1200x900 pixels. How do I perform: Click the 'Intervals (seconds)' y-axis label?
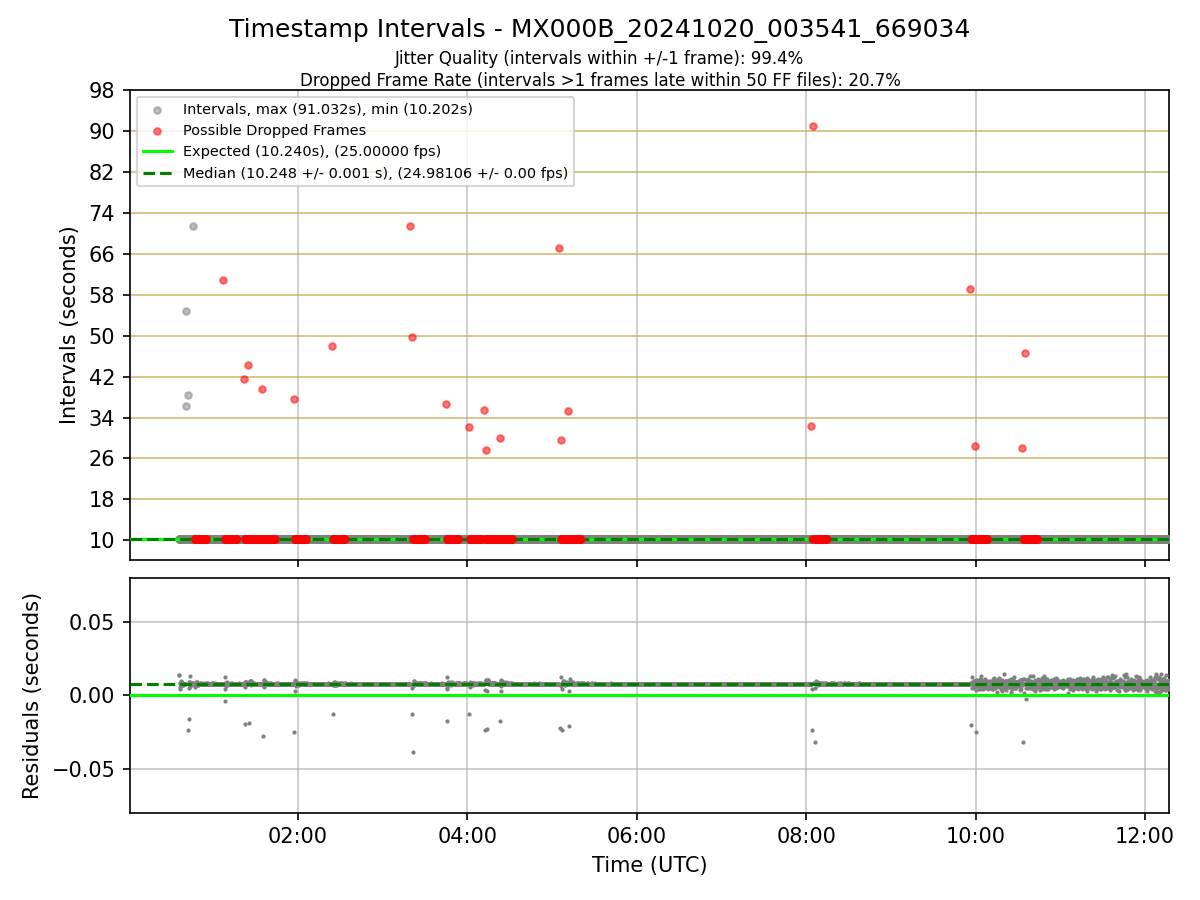(68, 325)
